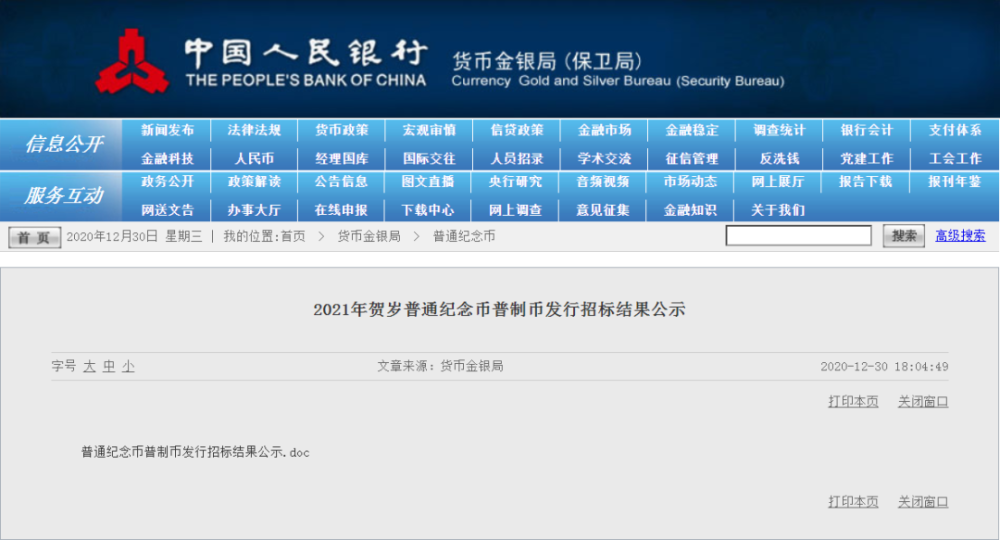Select 报告下载 in navigation
Screen dimensions: 1000x540
865,181
